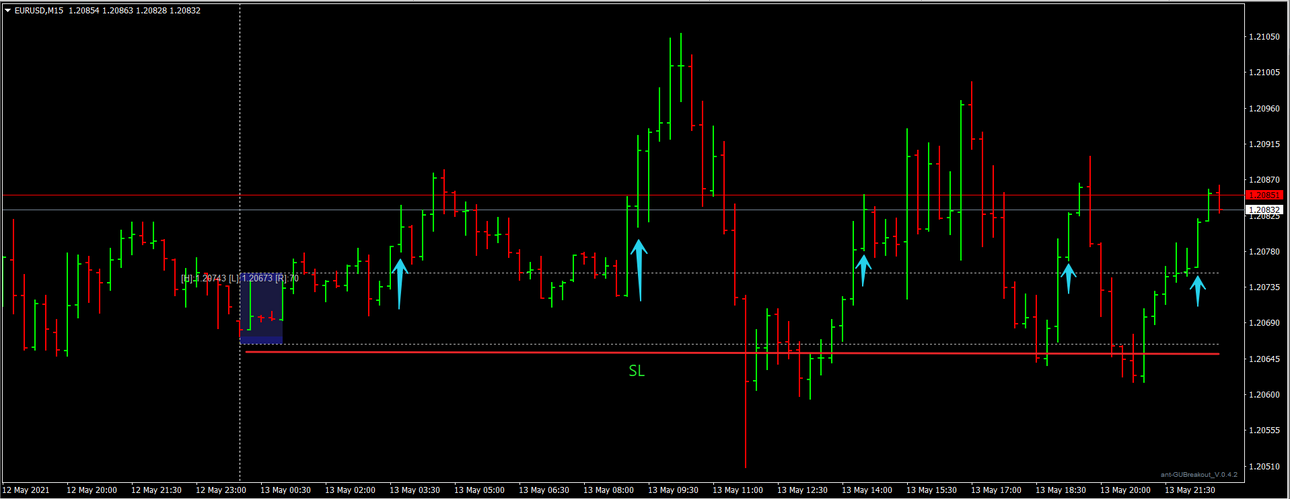
Task: Click the 13 May 17:00 time axis label
Action: point(996,490)
